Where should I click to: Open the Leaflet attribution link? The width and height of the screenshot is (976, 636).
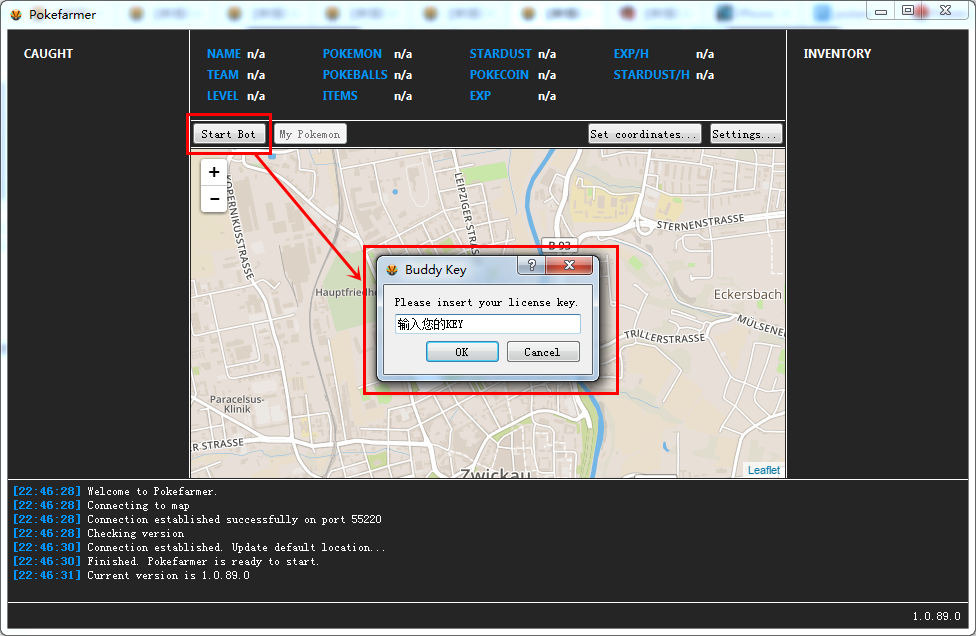[x=763, y=470]
